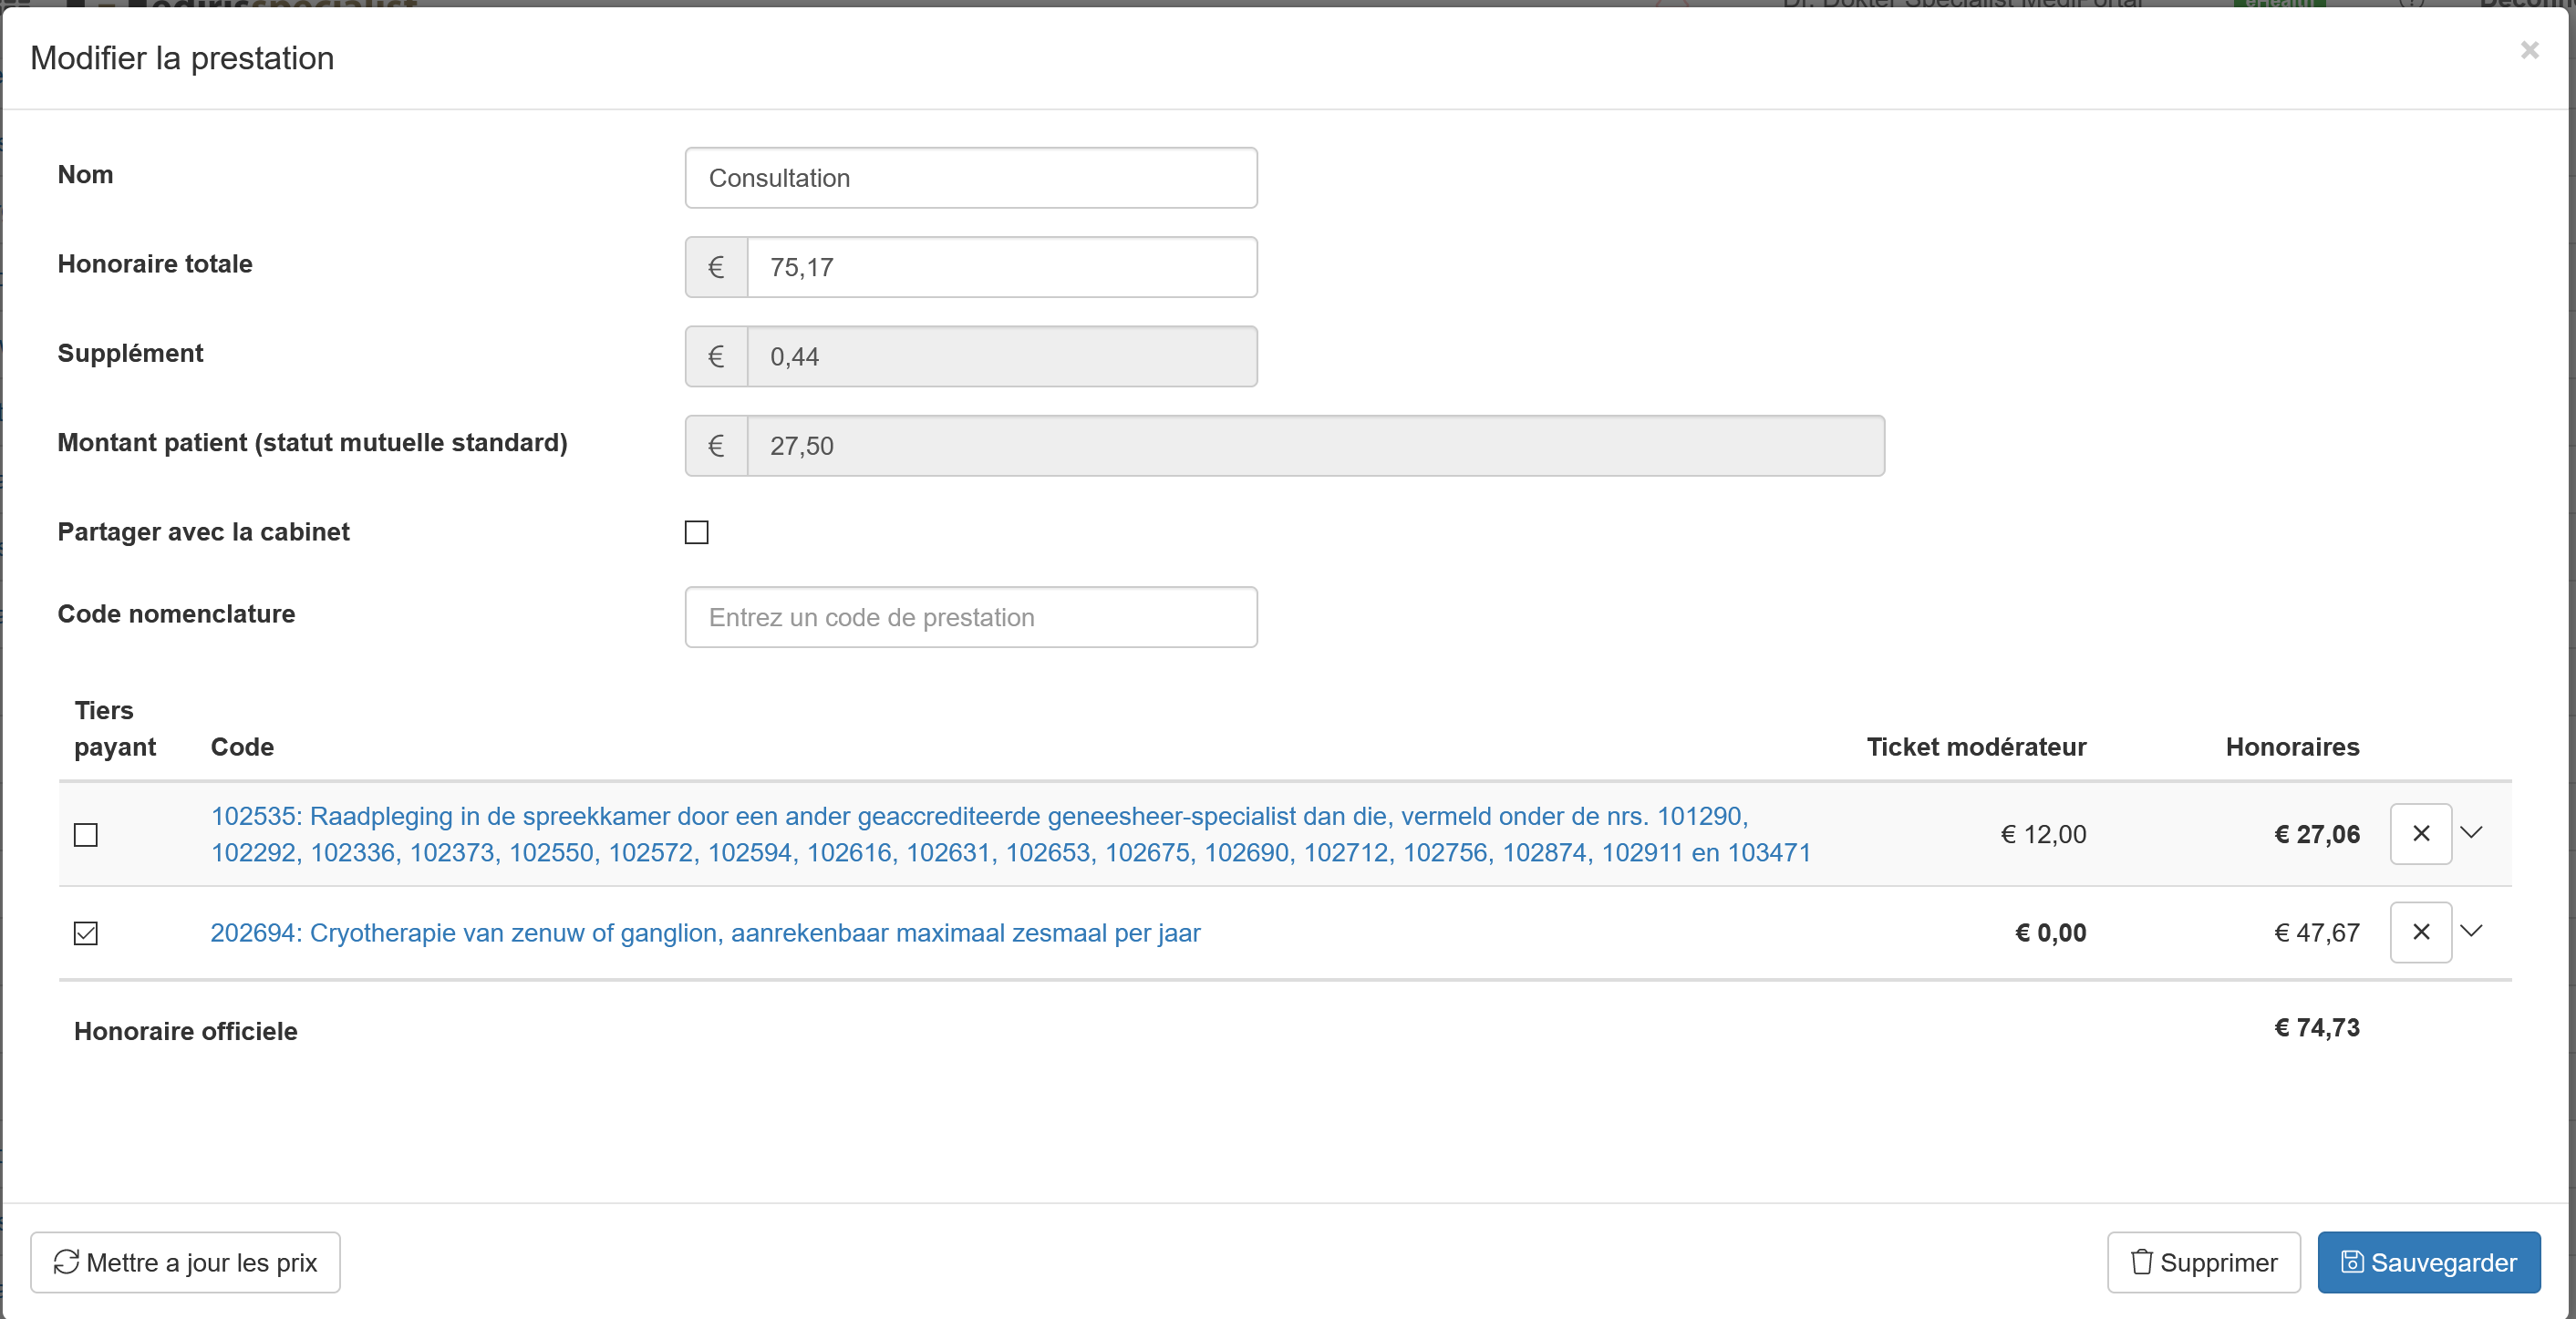Click the trash icon on Supprimer
Screen dimensions: 2576x1319
[2141, 1262]
